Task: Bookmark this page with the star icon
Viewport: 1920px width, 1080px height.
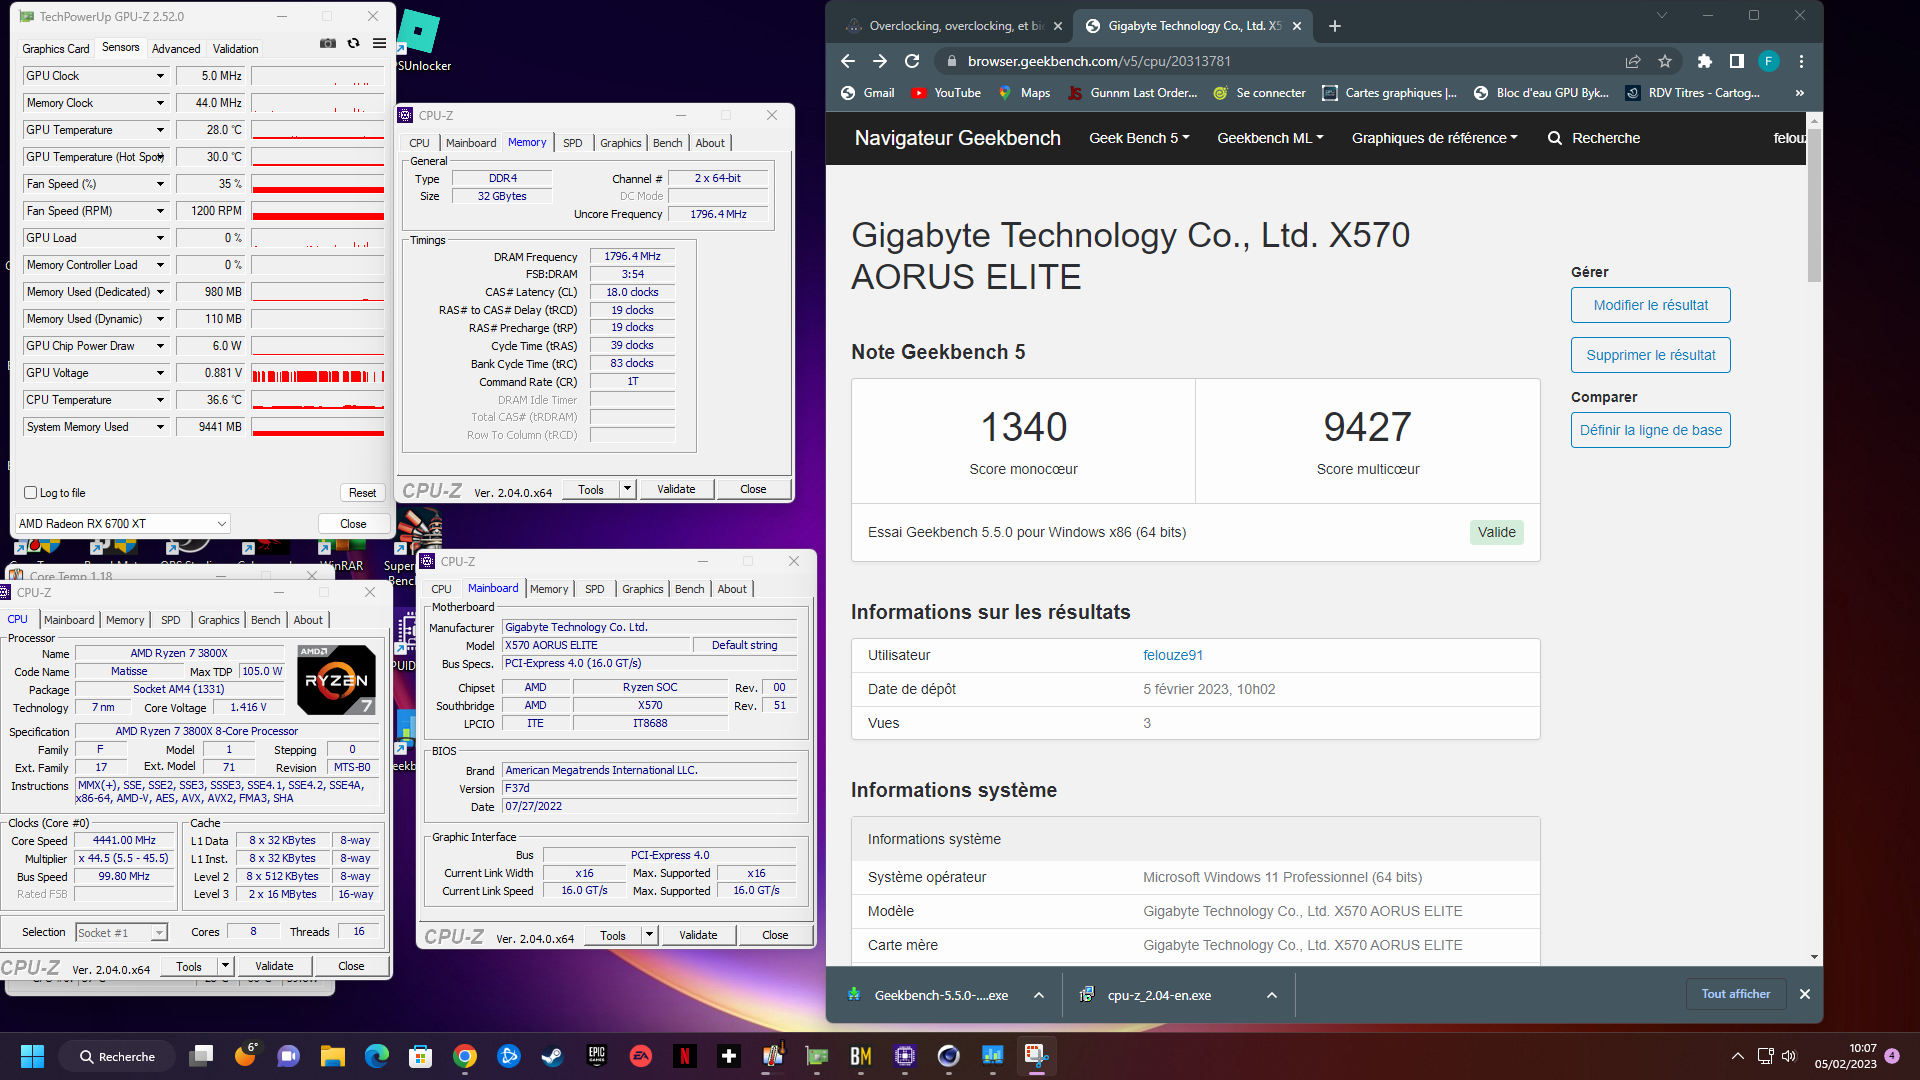Action: pyautogui.click(x=1665, y=61)
